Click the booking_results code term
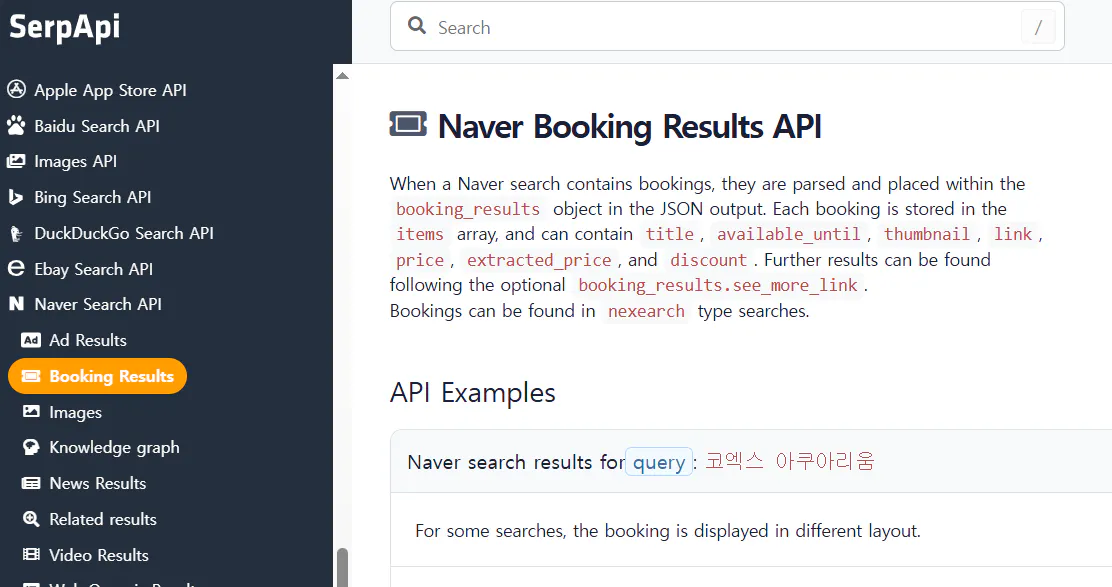 tap(468, 209)
